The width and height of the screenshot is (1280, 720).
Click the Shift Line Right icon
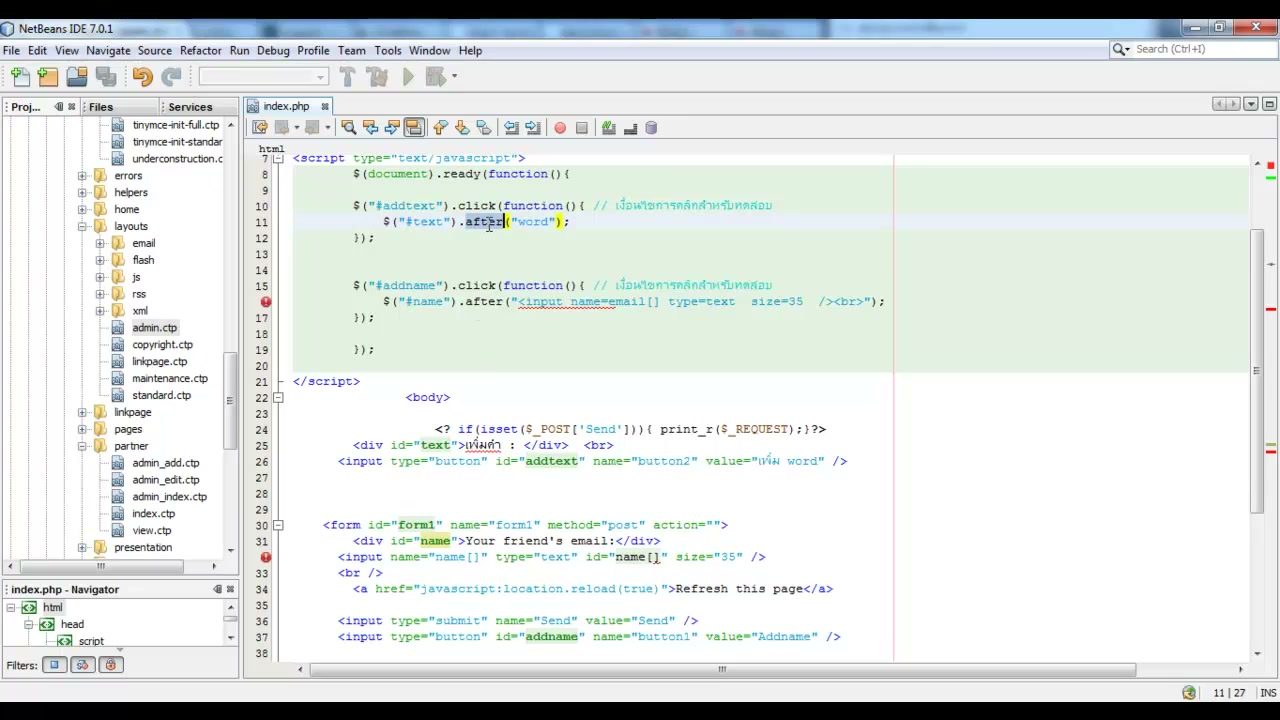tap(533, 128)
